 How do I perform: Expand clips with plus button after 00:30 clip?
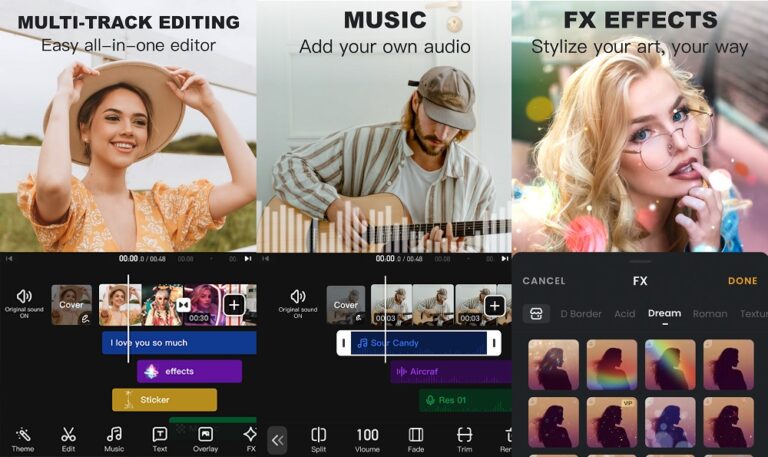234,305
